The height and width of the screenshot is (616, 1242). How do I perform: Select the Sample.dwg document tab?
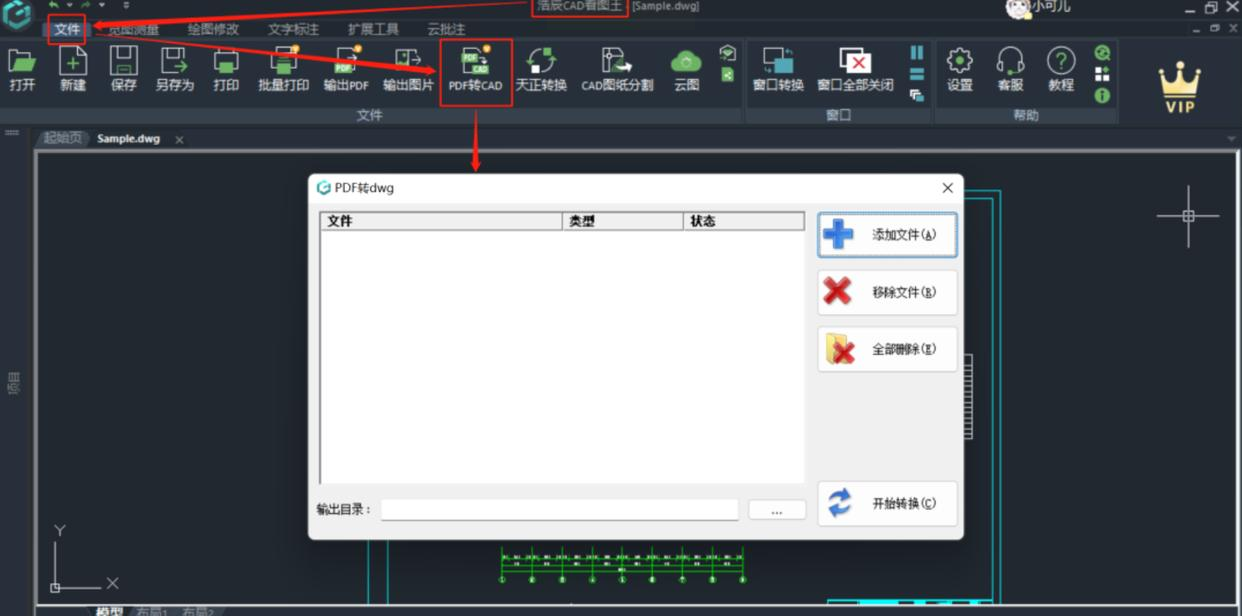(128, 139)
